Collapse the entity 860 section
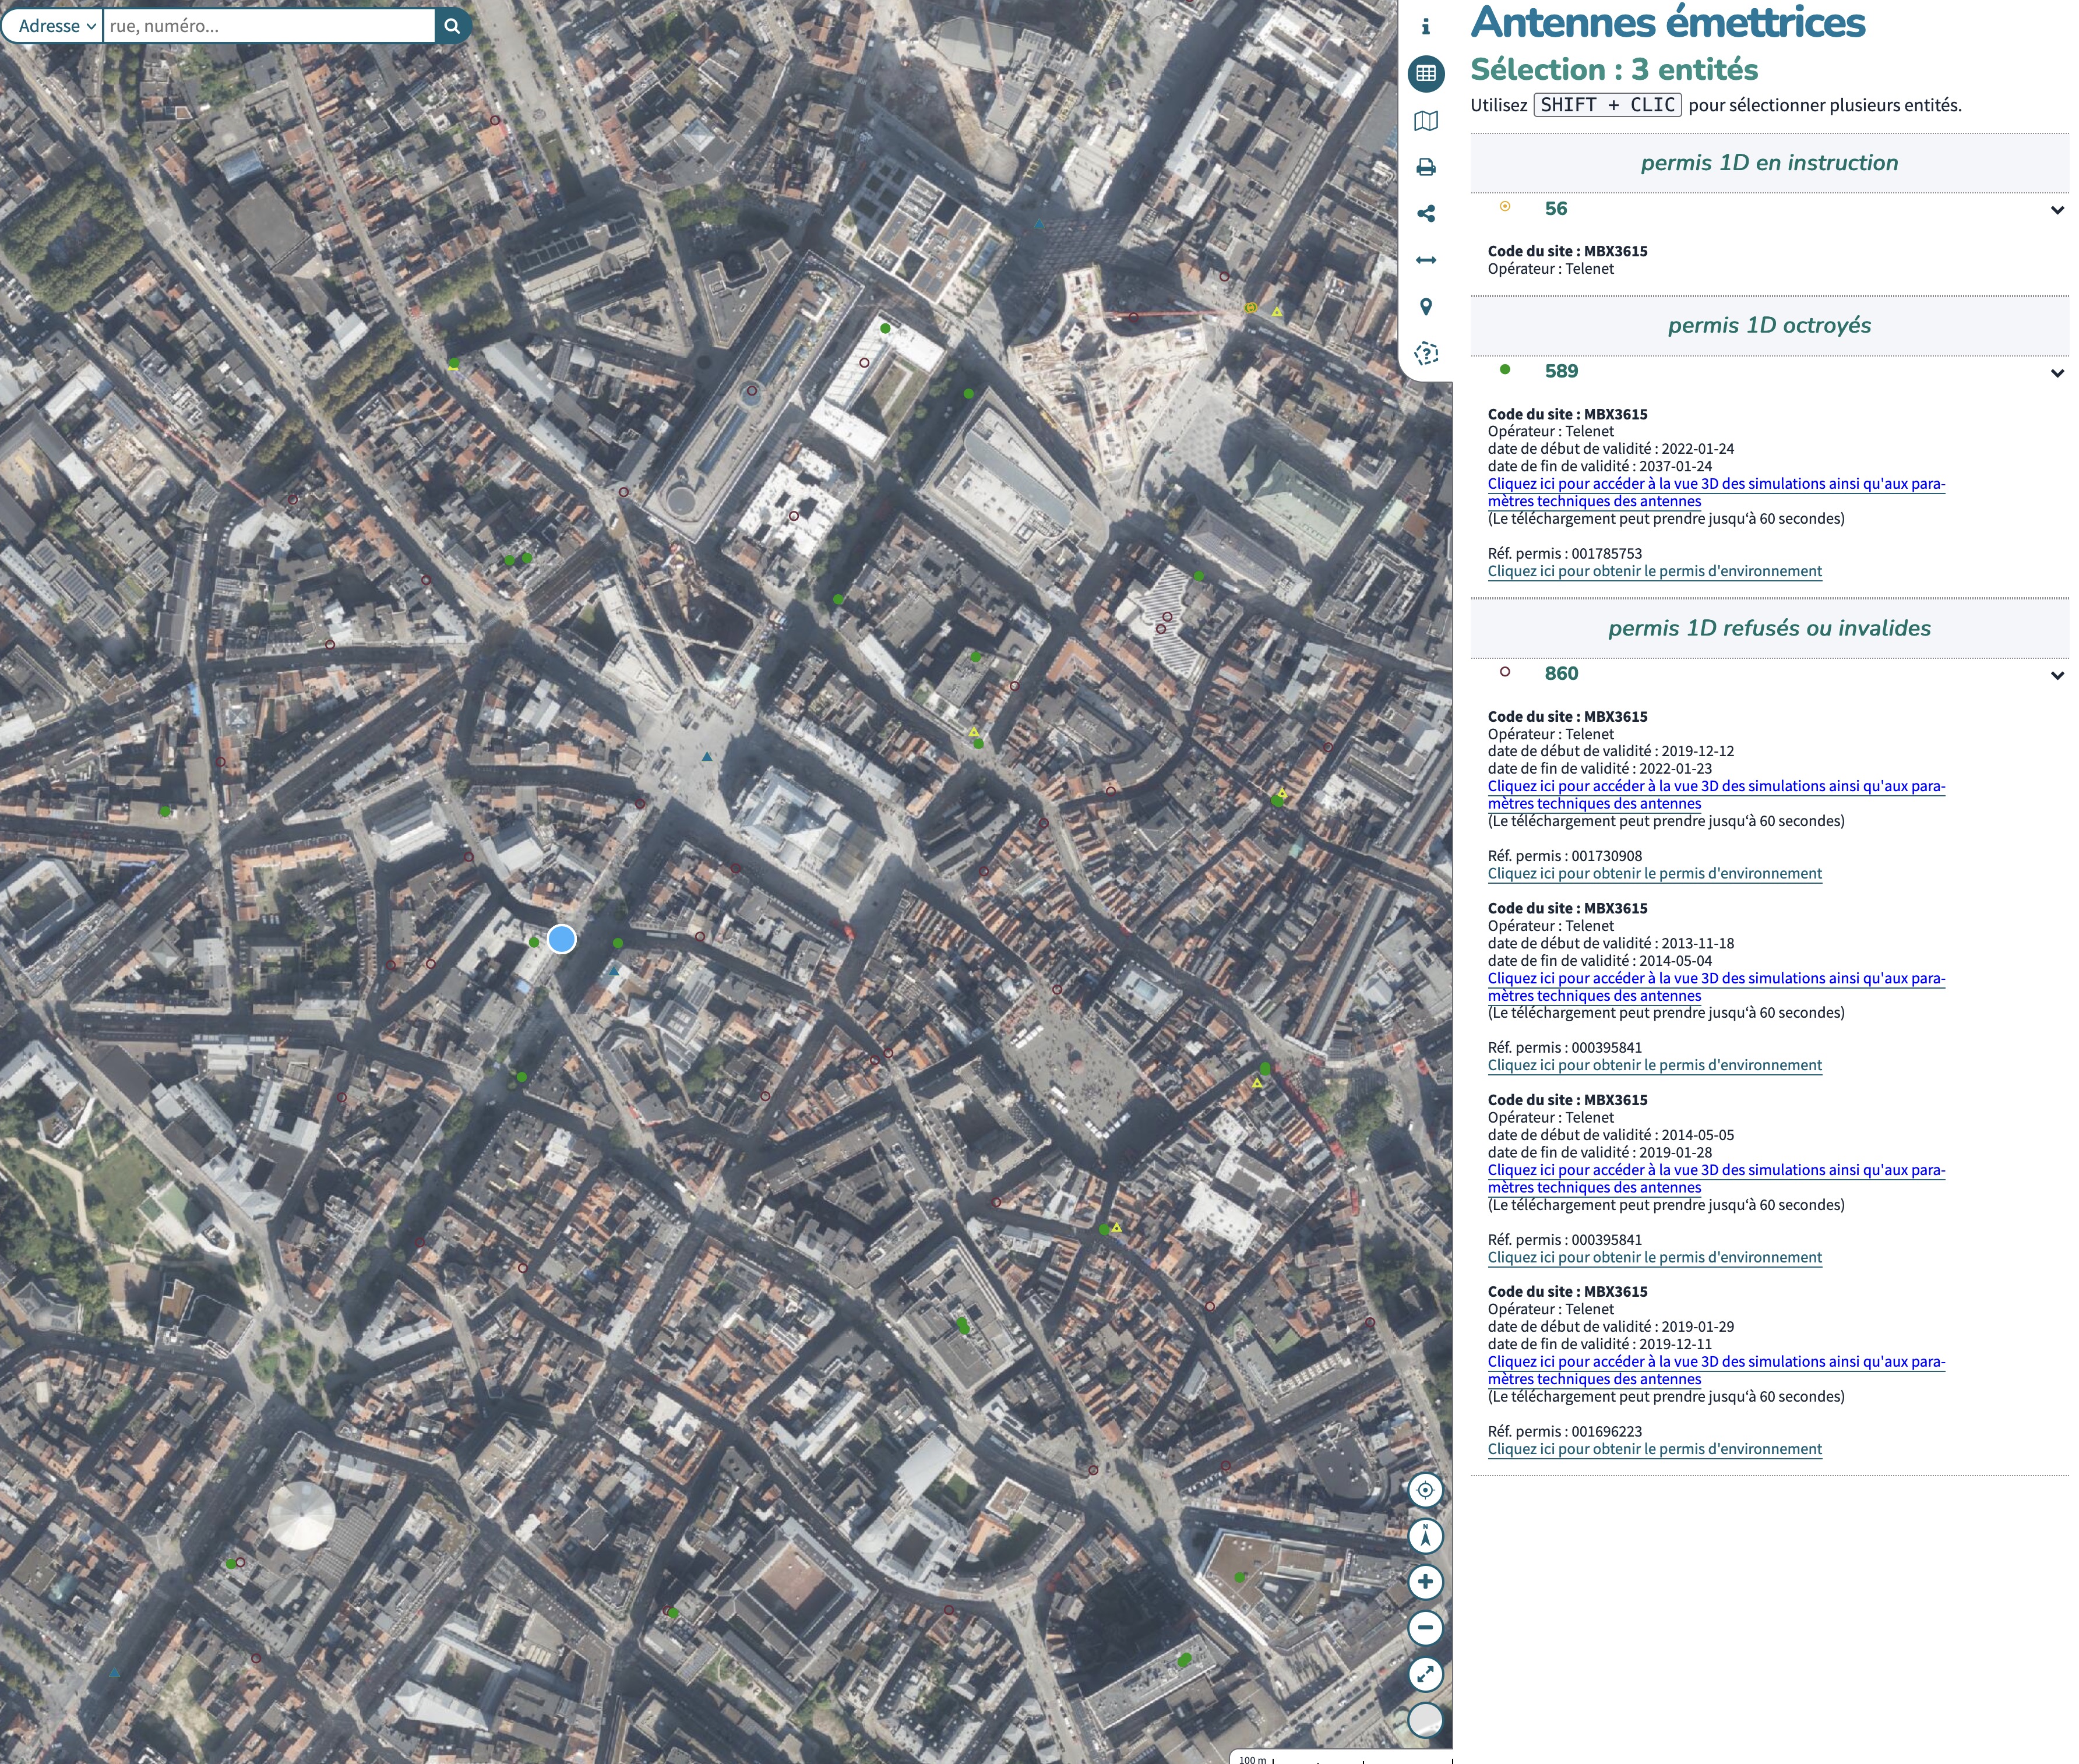This screenshot has width=2079, height=1764. (2056, 675)
